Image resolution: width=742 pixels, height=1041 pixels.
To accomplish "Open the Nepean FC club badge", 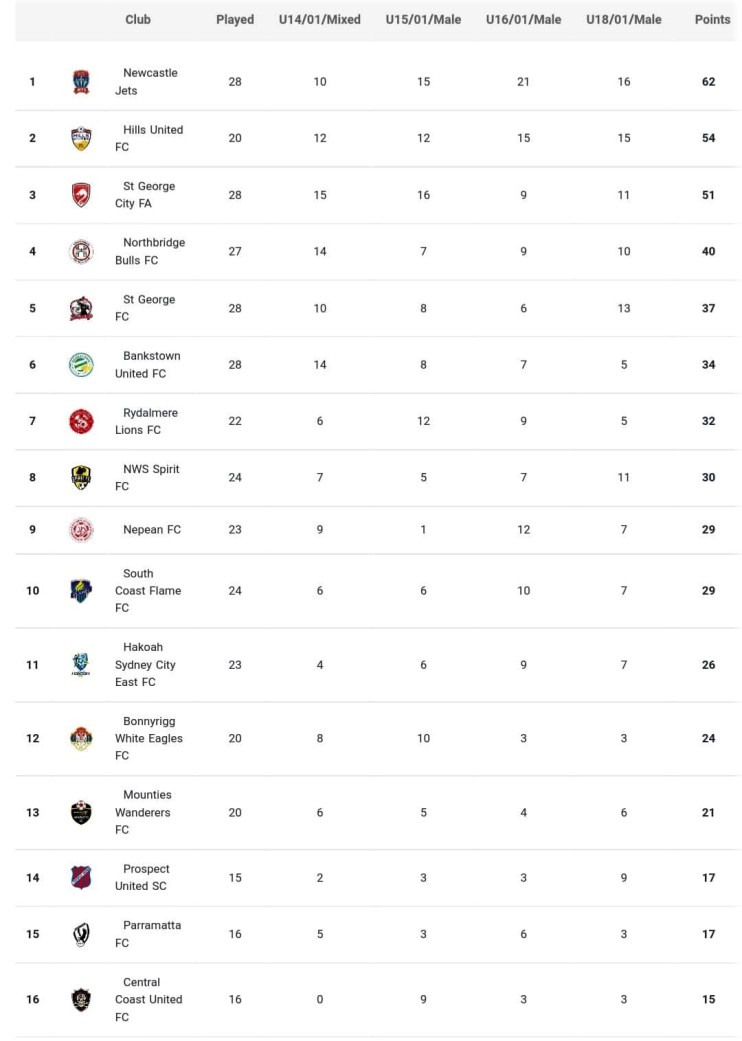I will click(x=81, y=530).
